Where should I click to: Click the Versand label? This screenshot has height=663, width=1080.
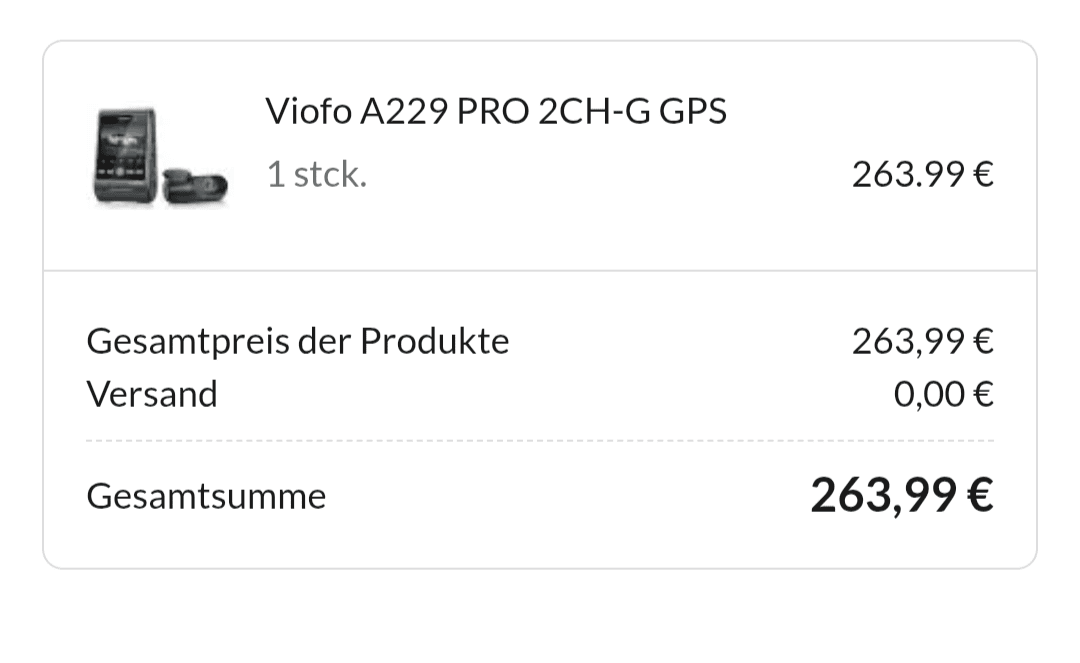coord(151,394)
